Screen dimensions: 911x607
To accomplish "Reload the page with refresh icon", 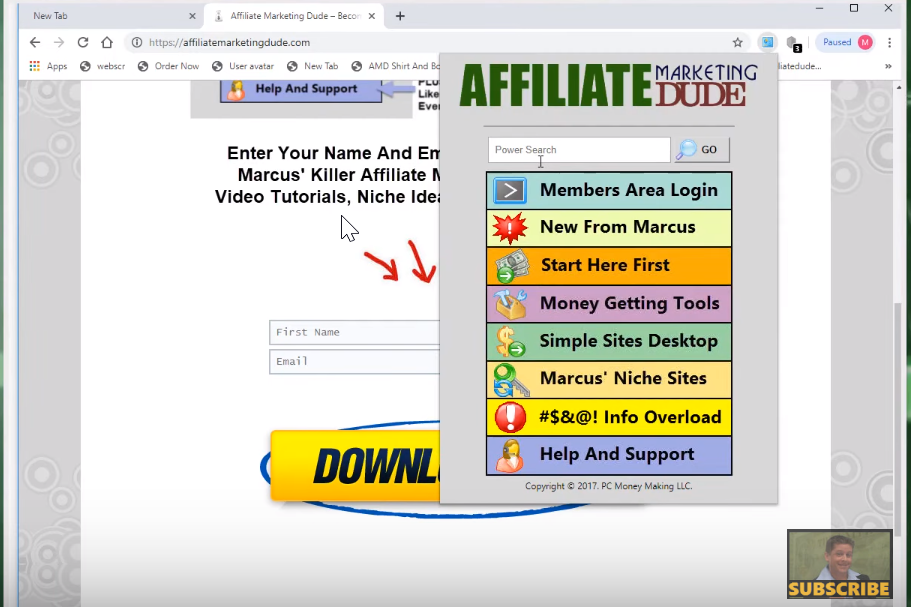I will pyautogui.click(x=83, y=42).
